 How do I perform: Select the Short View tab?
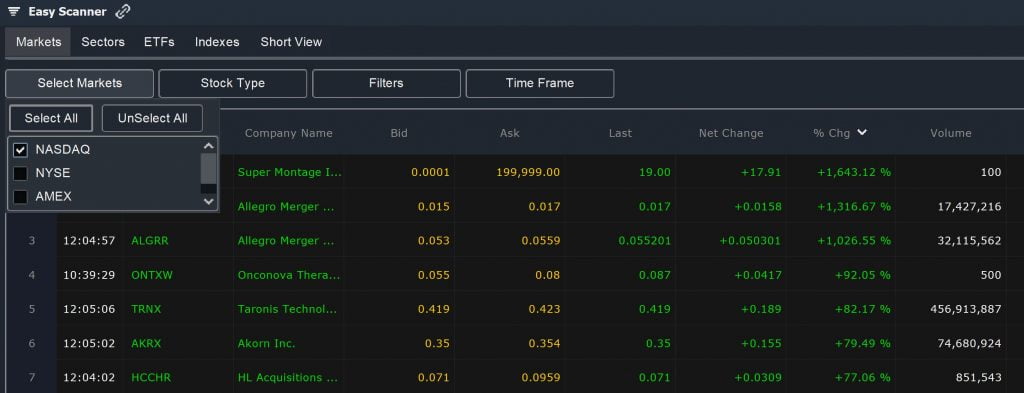291,42
